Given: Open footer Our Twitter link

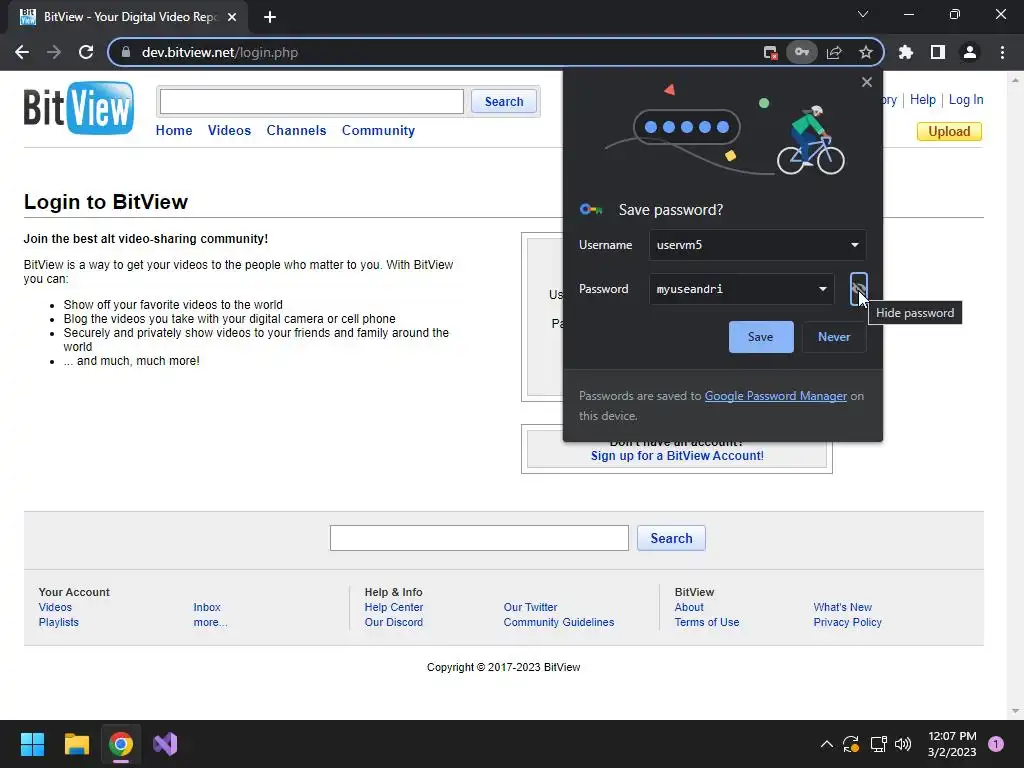Looking at the screenshot, I should click(x=530, y=607).
